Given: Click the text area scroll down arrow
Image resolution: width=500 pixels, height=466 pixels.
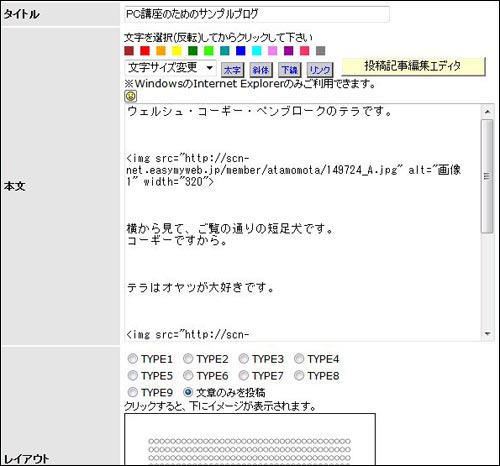Looking at the screenshot, I should 487,334.
